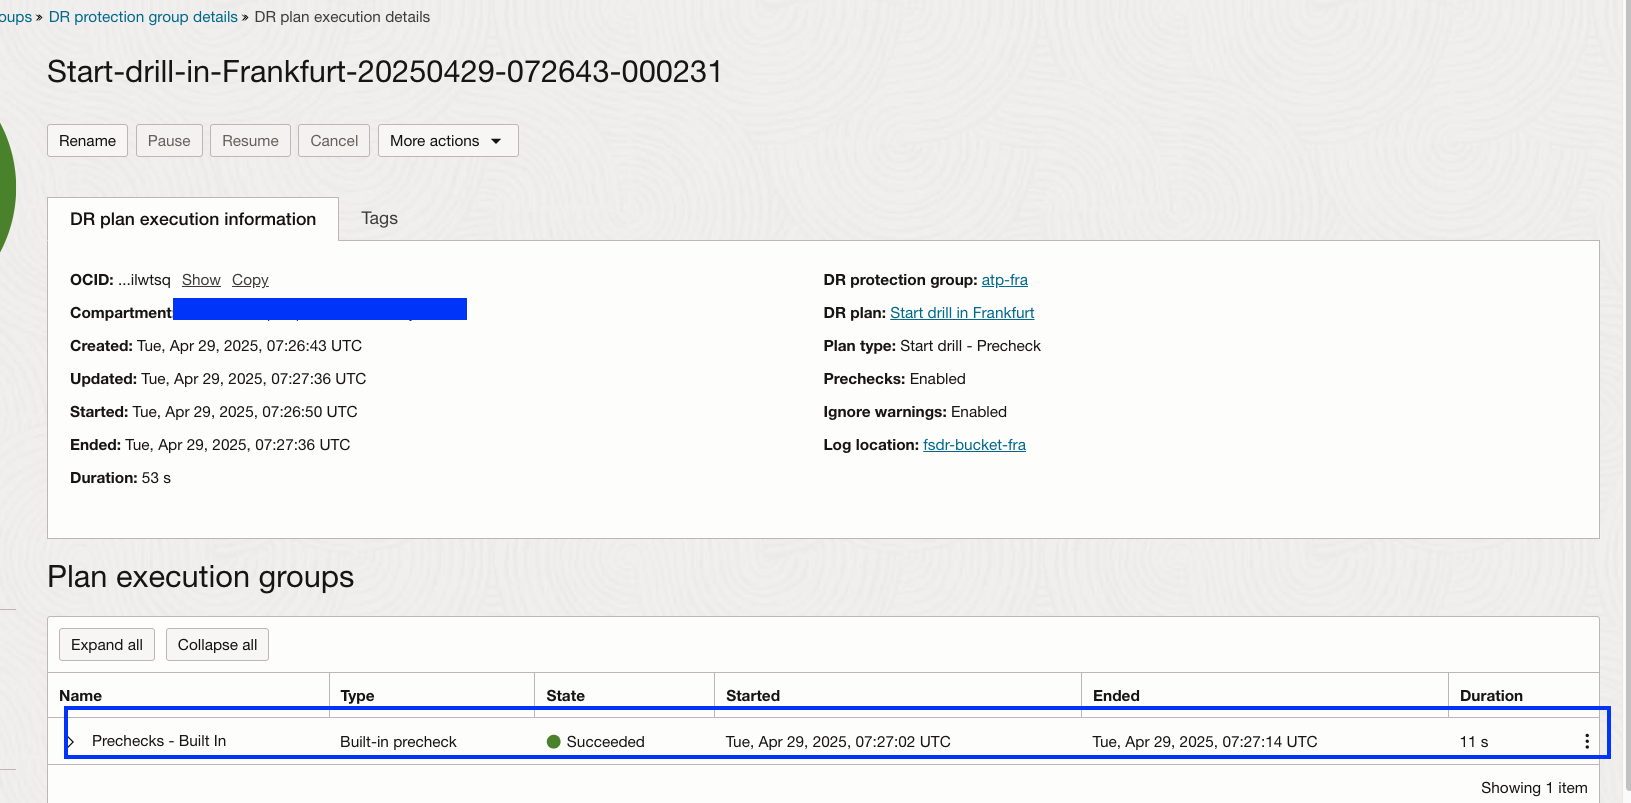Open the More actions dropdown

[448, 141]
